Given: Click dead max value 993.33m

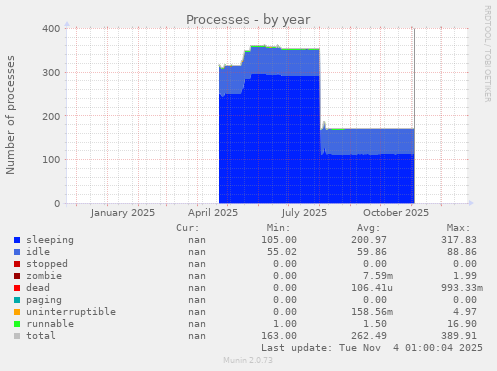Looking at the screenshot, I should 462,288.
